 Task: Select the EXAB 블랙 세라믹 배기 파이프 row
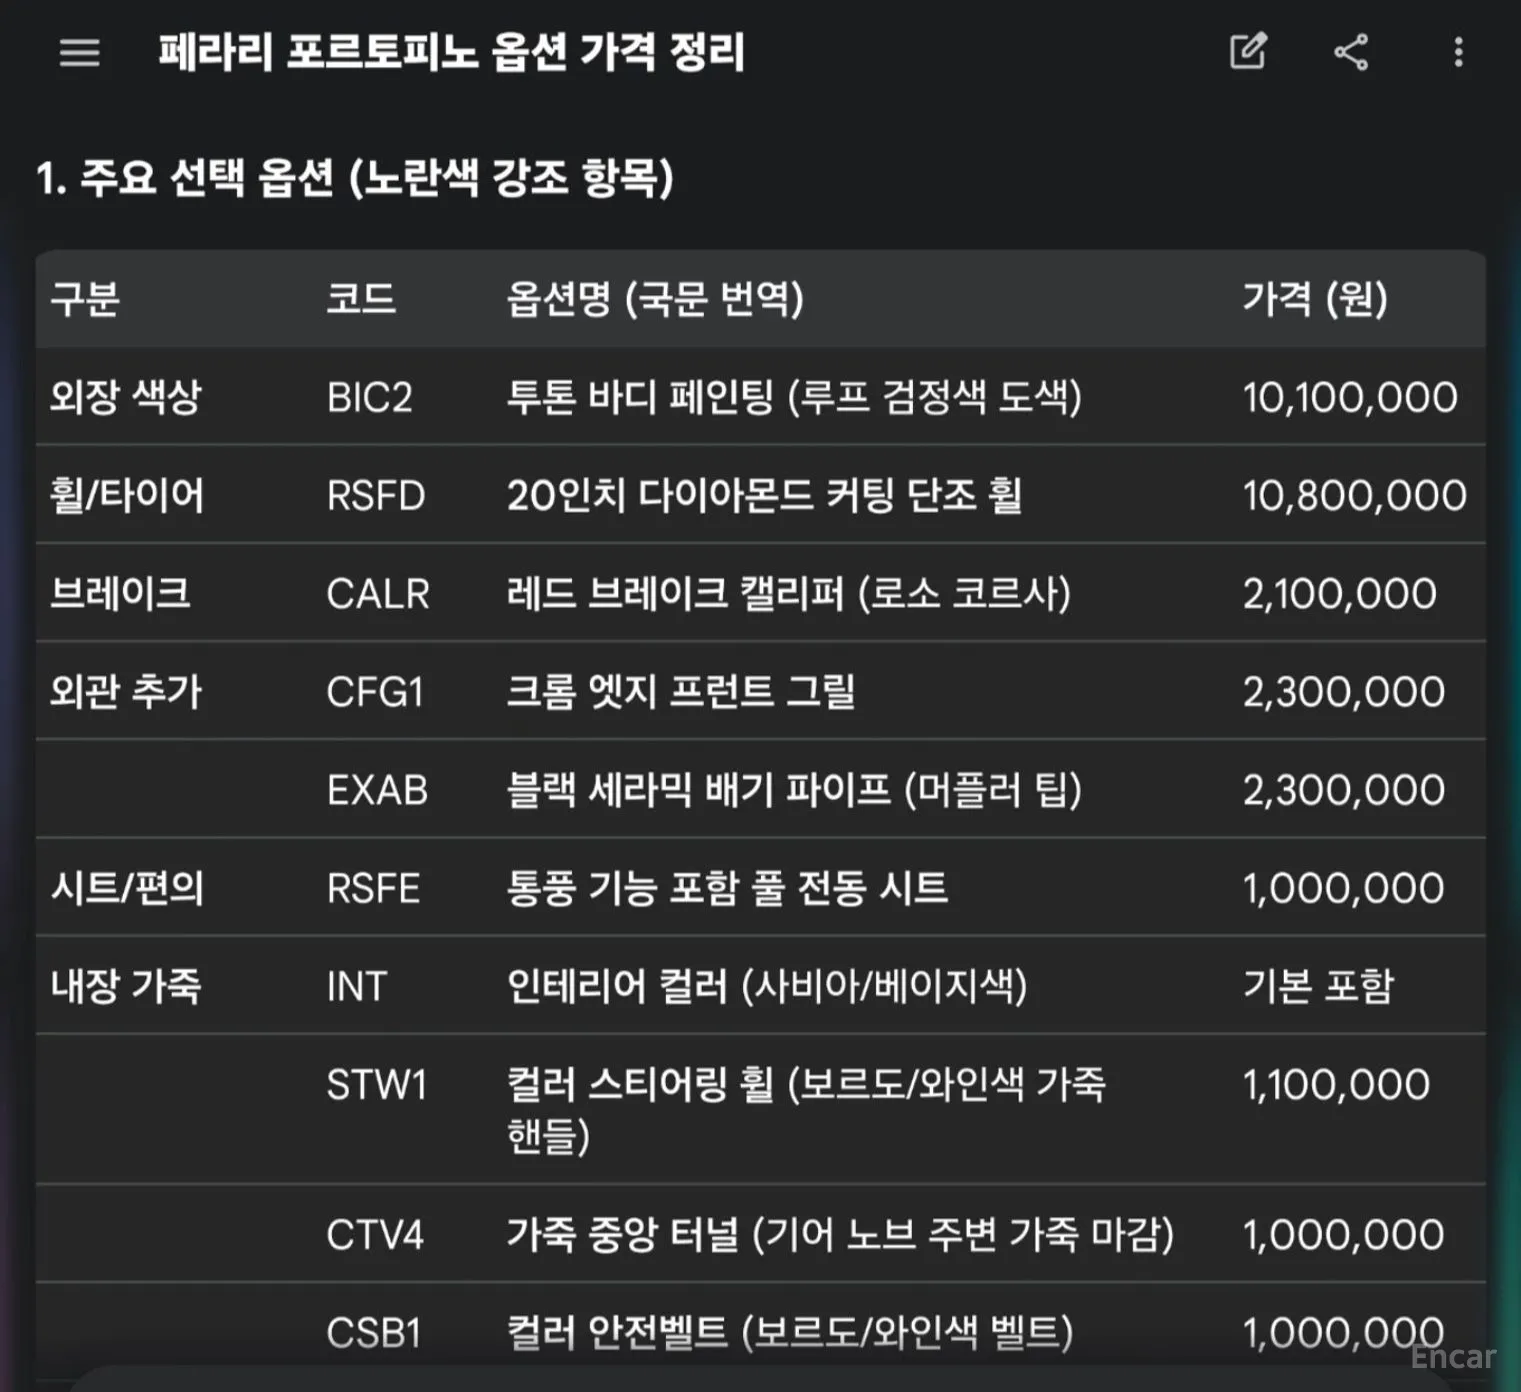760,789
